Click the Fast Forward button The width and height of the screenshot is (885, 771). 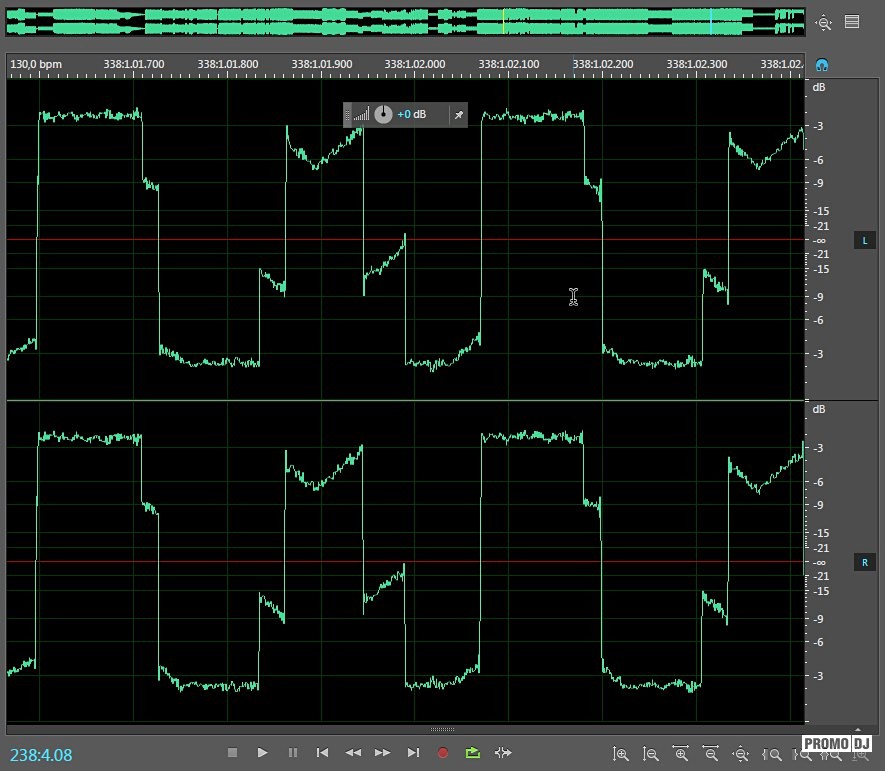tap(382, 753)
